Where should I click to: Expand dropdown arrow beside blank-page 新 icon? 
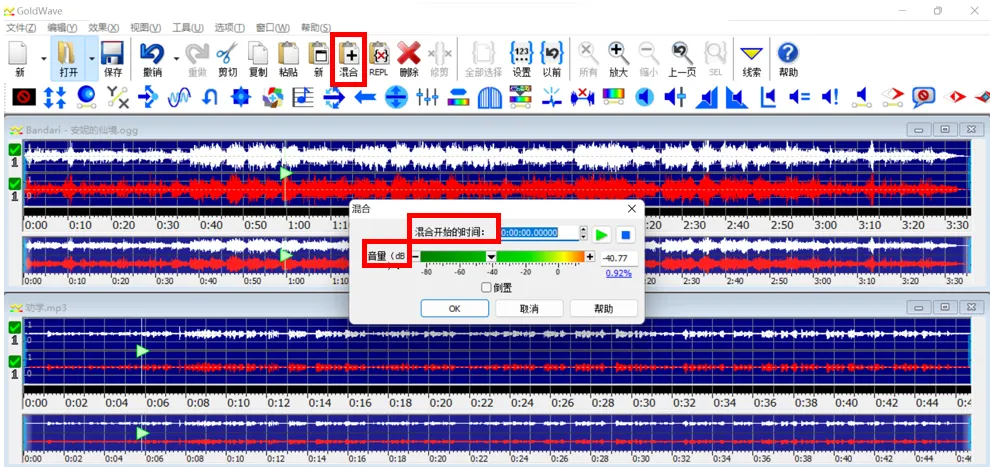pos(44,58)
